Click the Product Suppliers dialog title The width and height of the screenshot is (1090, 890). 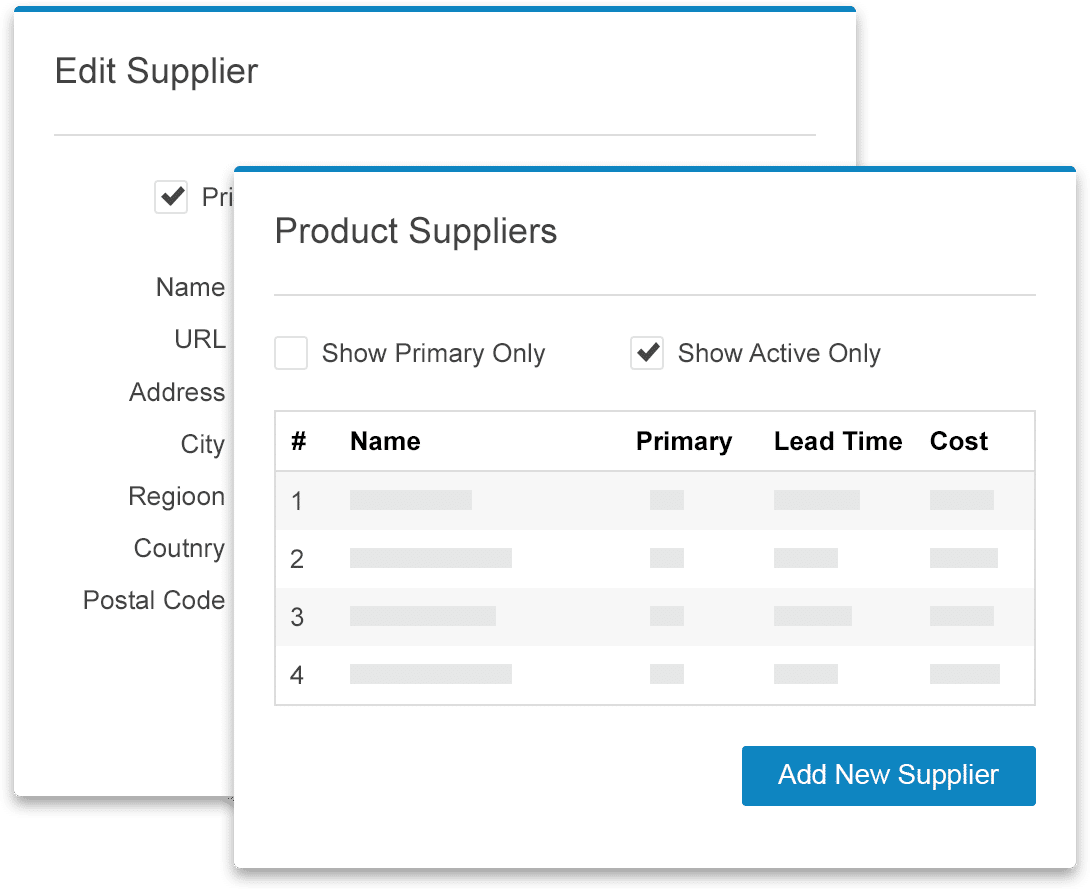tap(416, 231)
